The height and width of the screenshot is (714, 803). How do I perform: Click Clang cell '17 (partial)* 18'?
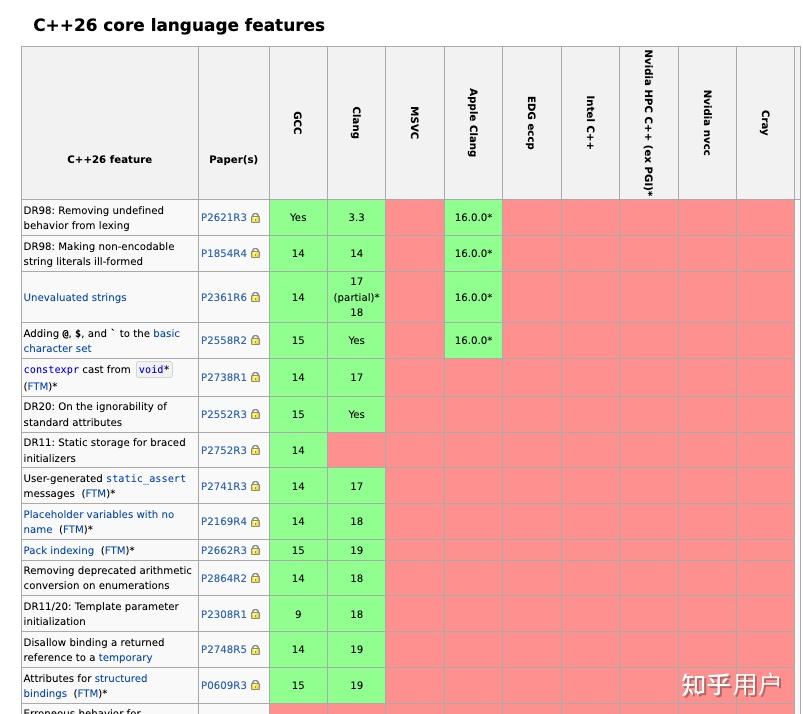point(356,297)
